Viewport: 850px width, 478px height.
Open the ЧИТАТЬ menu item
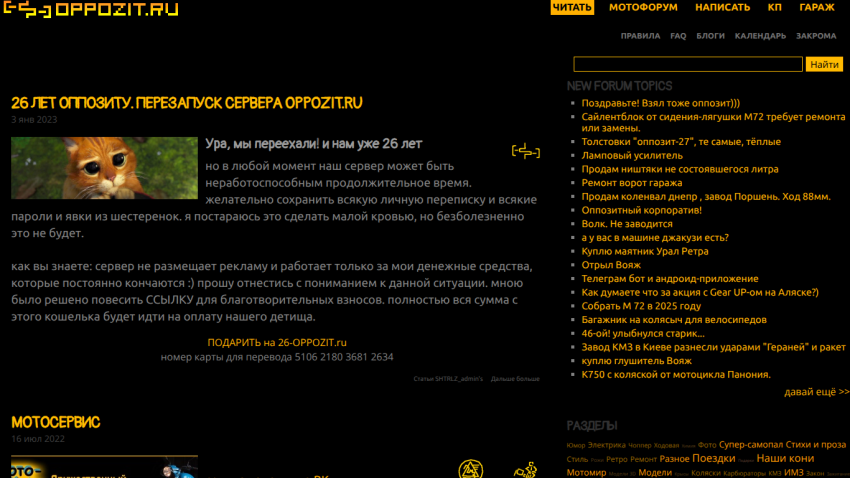(572, 7)
